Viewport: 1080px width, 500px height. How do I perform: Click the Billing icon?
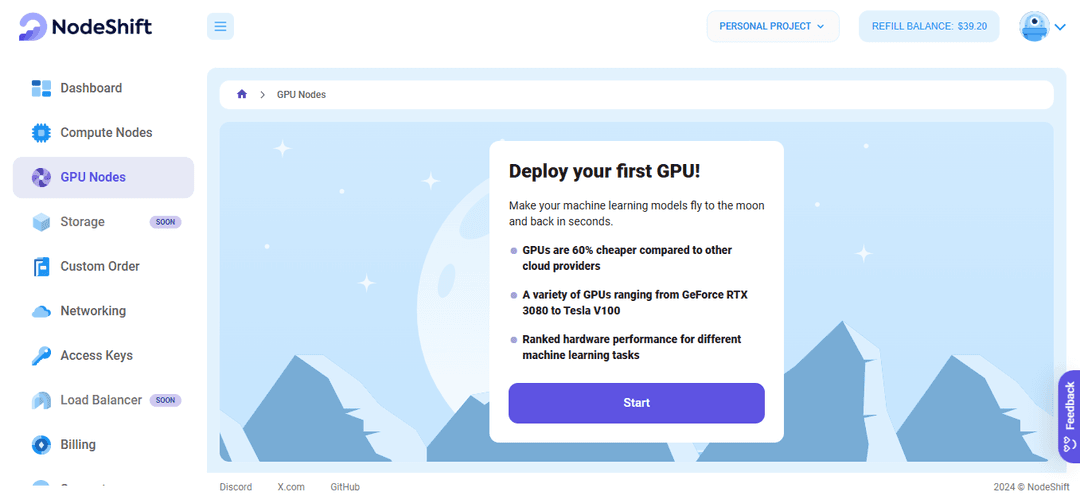point(41,445)
